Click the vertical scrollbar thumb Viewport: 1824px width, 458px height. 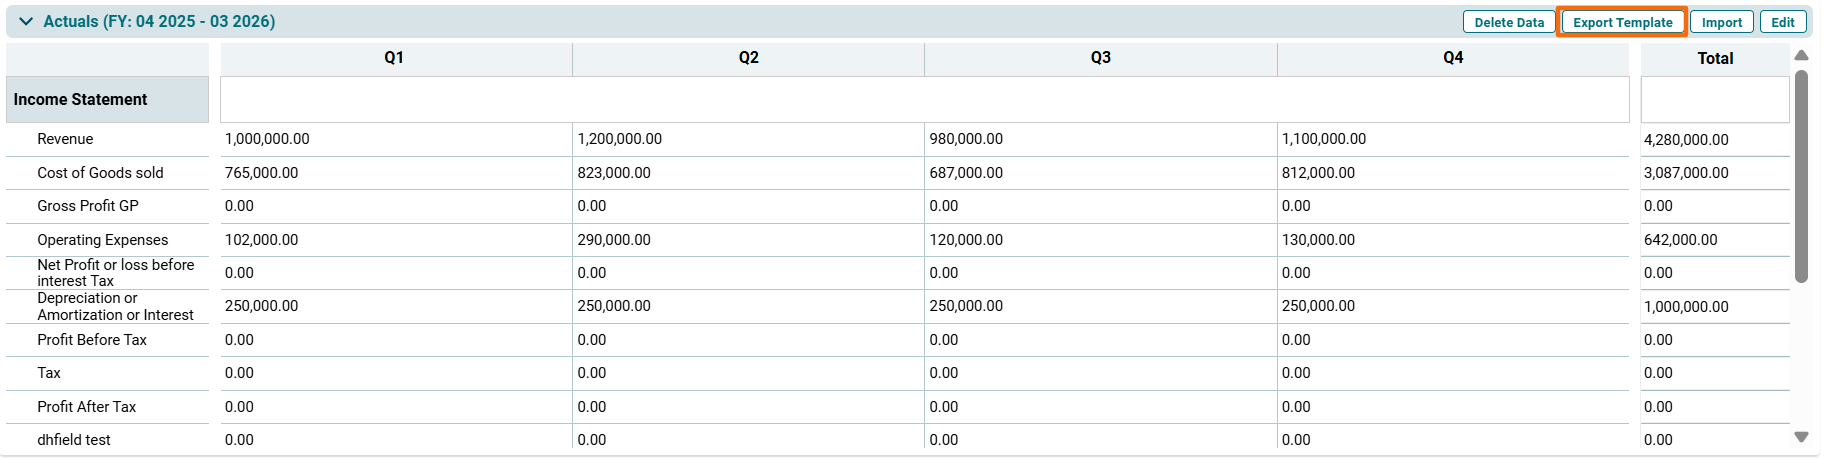click(x=1801, y=175)
